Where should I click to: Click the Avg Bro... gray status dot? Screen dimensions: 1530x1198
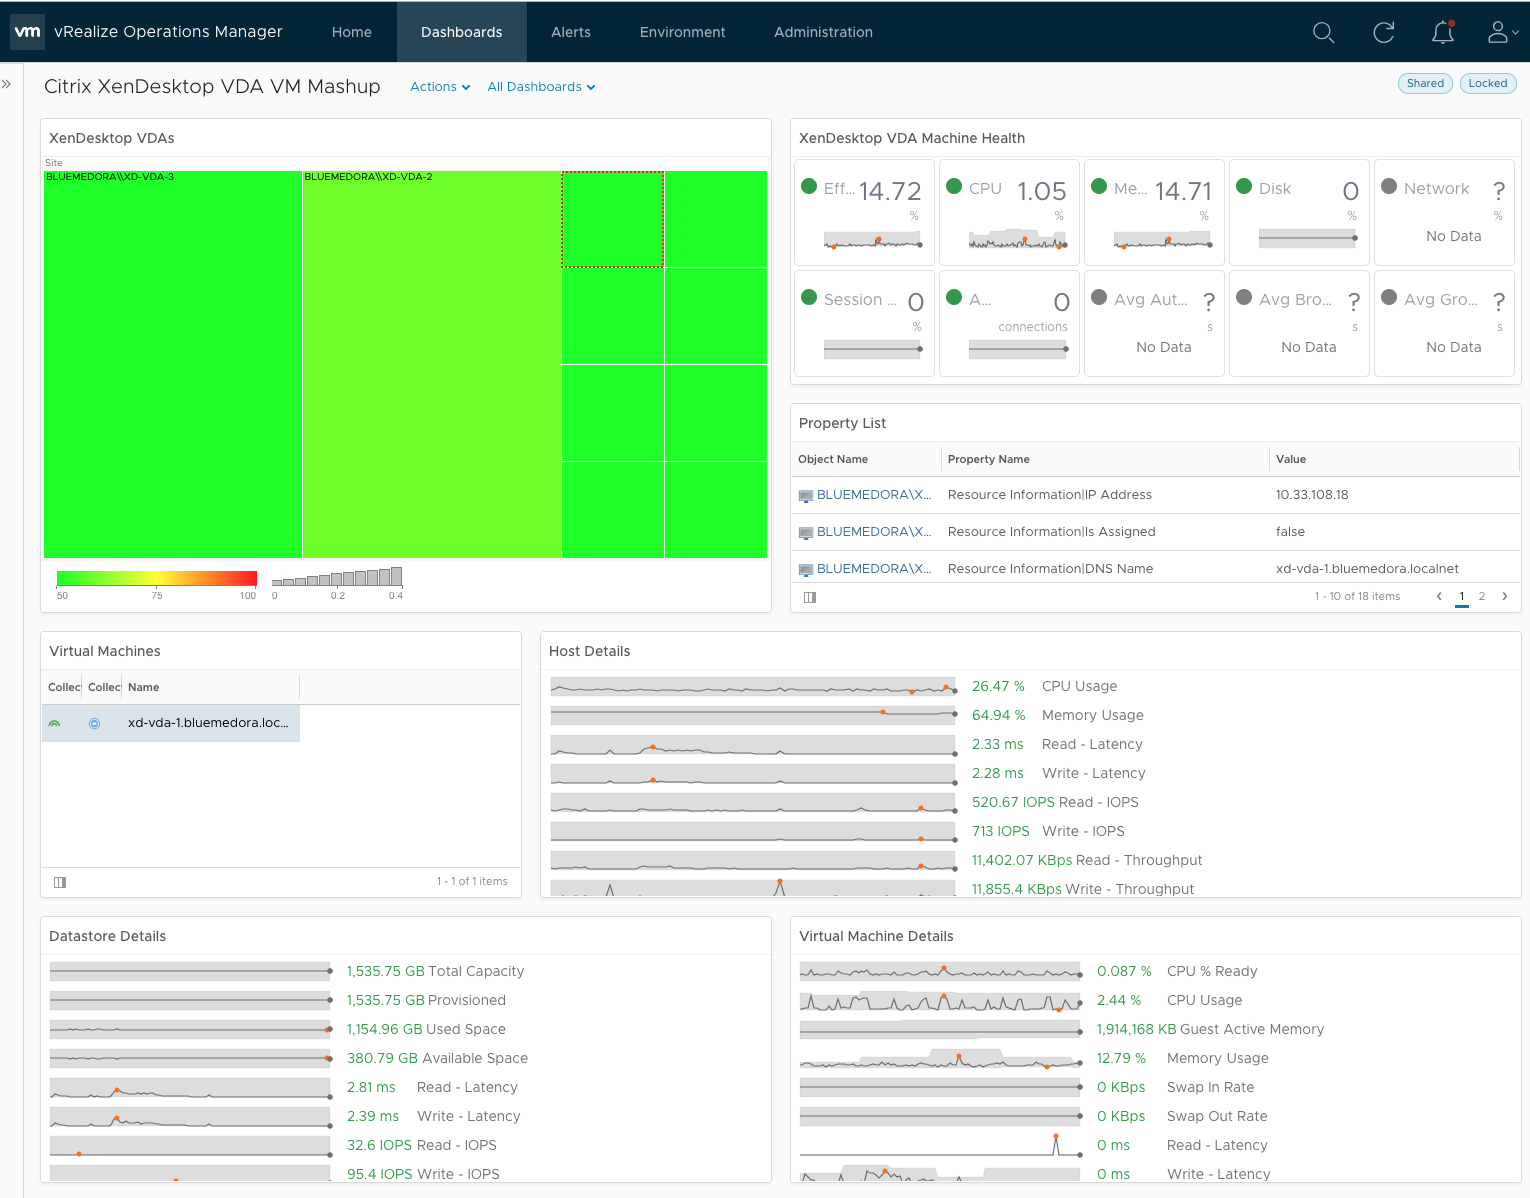(x=1244, y=297)
